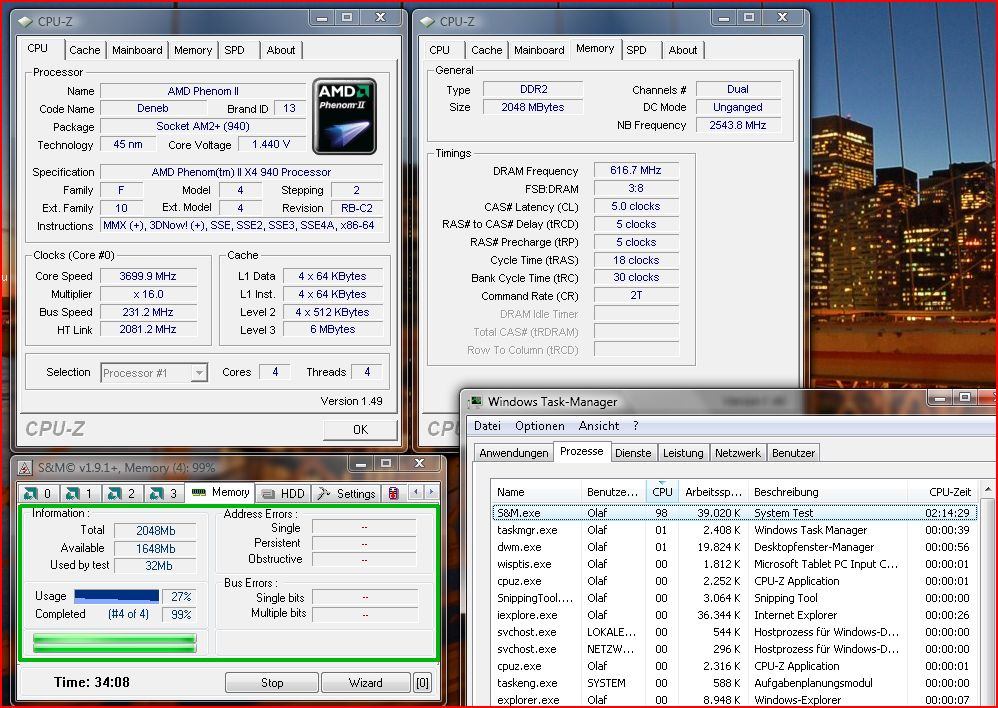Select the S&M.exe process row
Viewport: 998px width, 708px height.
[734, 513]
